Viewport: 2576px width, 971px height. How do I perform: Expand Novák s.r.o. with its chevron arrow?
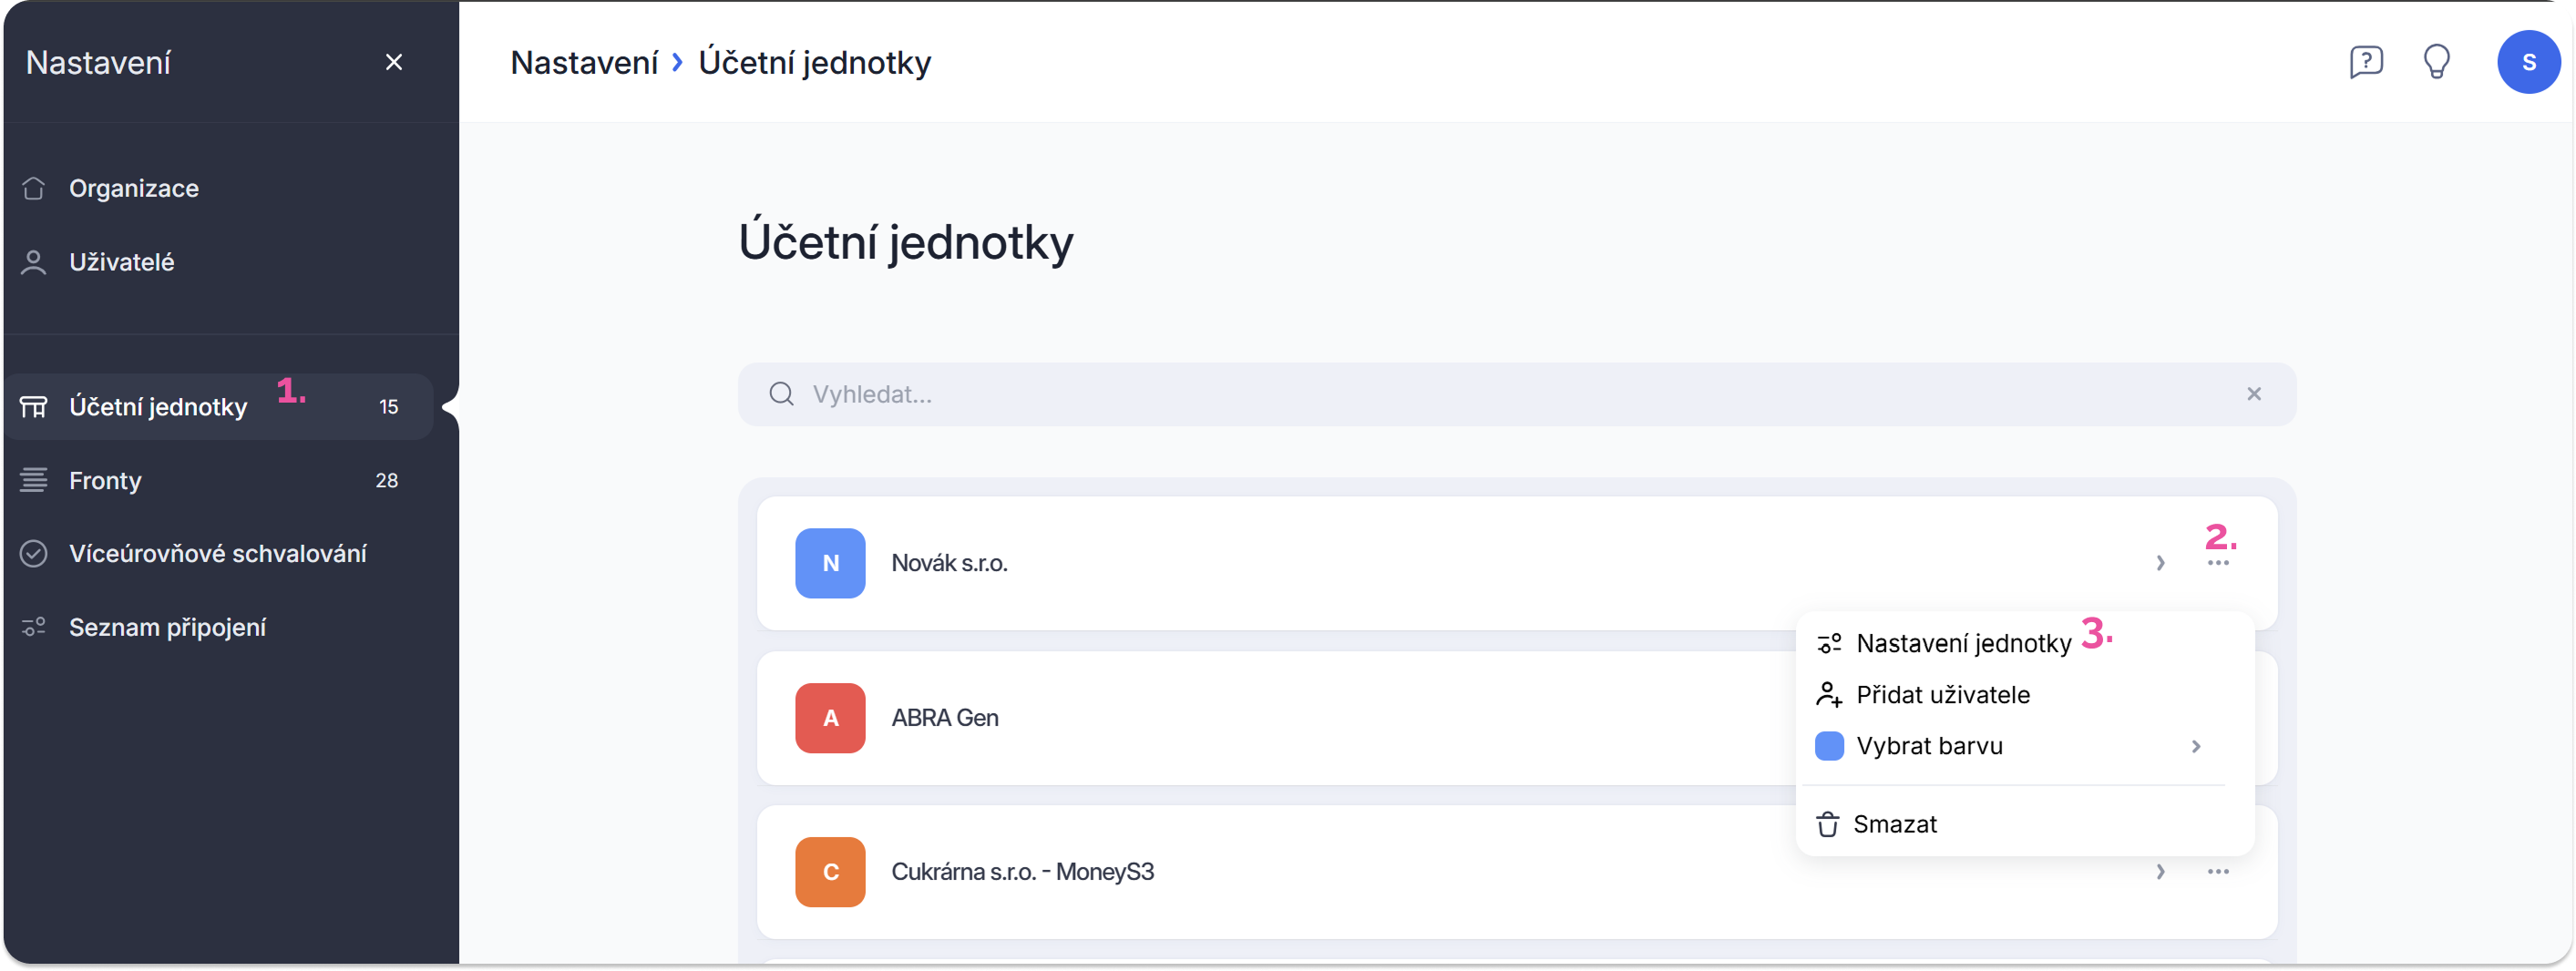tap(2160, 563)
